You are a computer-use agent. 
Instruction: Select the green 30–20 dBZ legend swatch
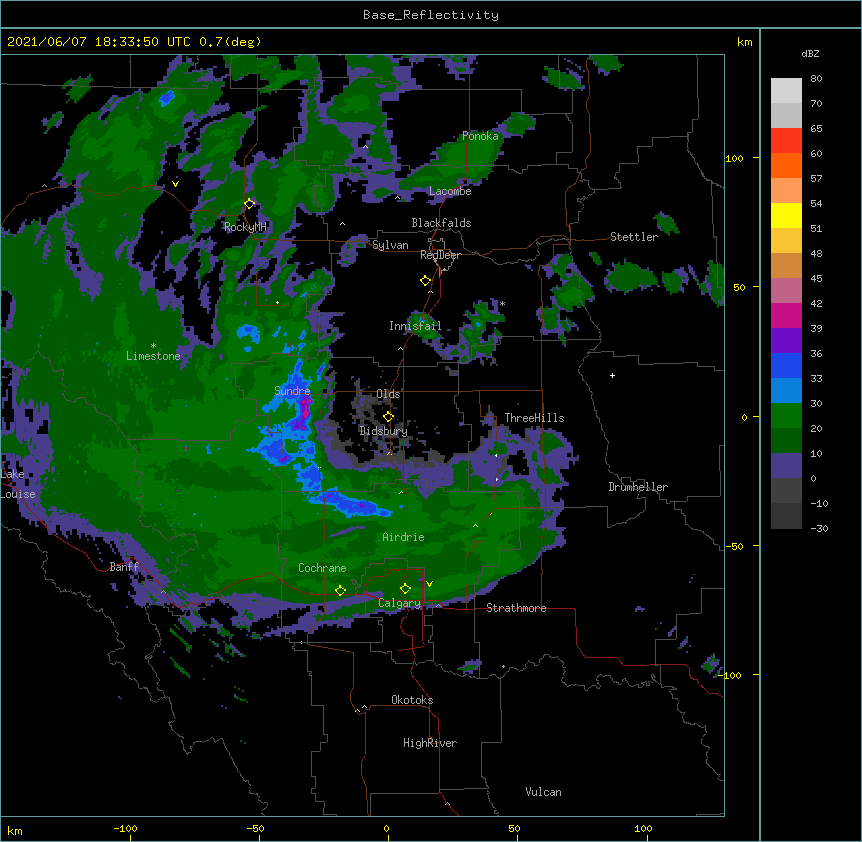(786, 416)
